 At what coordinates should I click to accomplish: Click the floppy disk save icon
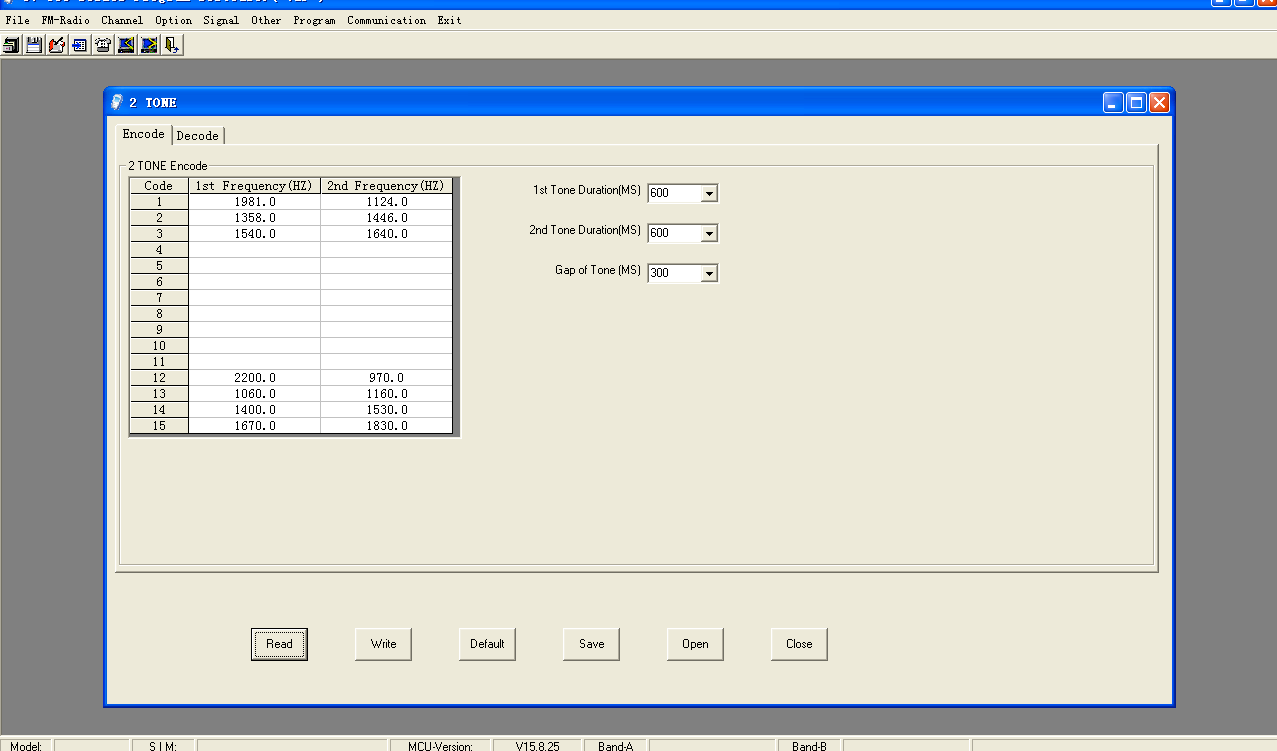click(x=34, y=45)
